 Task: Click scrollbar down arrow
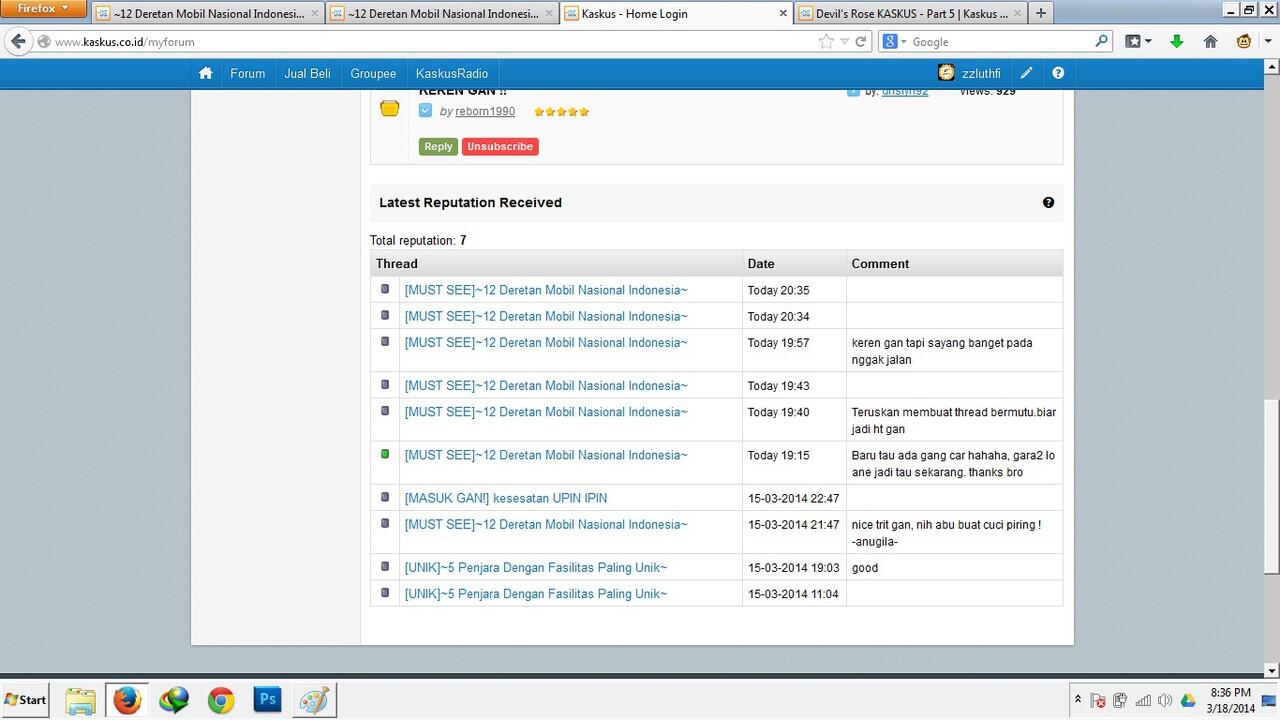point(1271,670)
